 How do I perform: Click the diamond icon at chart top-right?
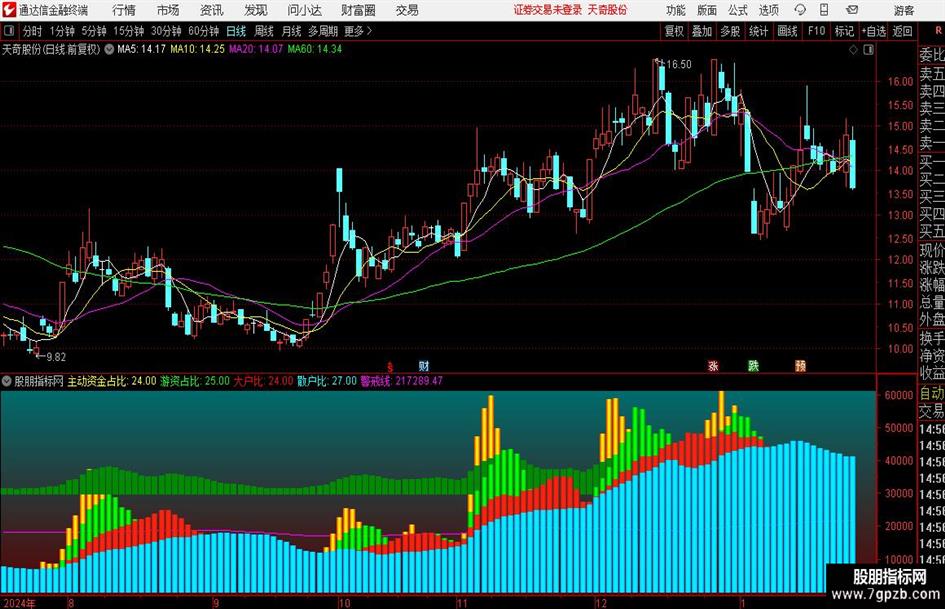click(853, 50)
